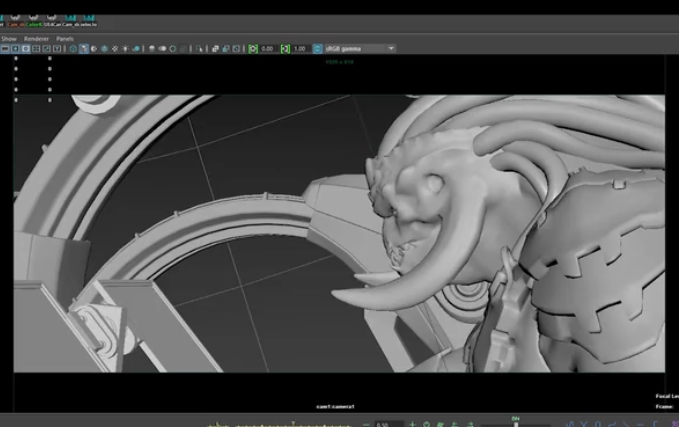Toggle X-Ray Active Components icon

point(226,49)
